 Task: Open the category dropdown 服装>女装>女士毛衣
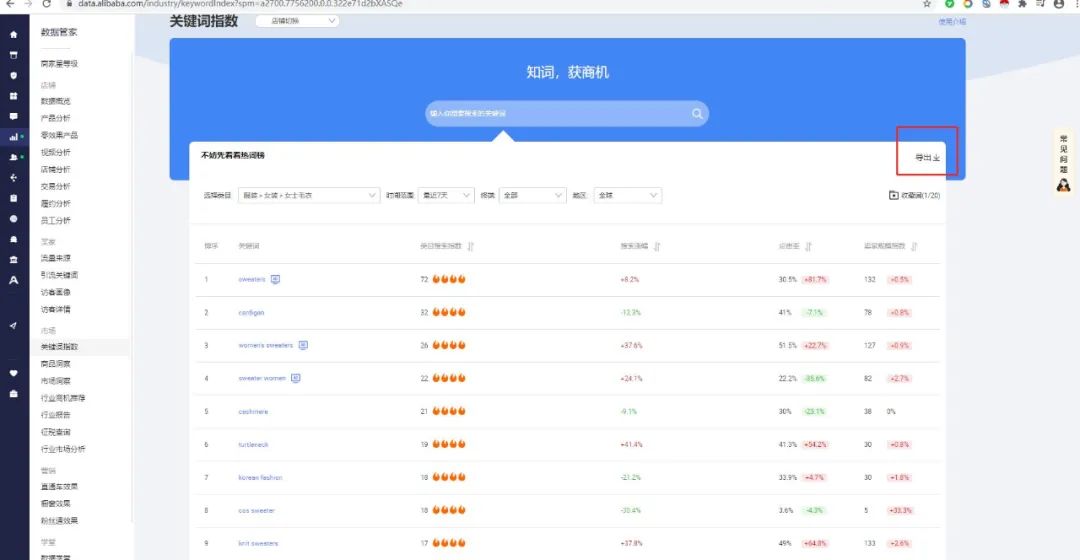[x=309, y=196]
